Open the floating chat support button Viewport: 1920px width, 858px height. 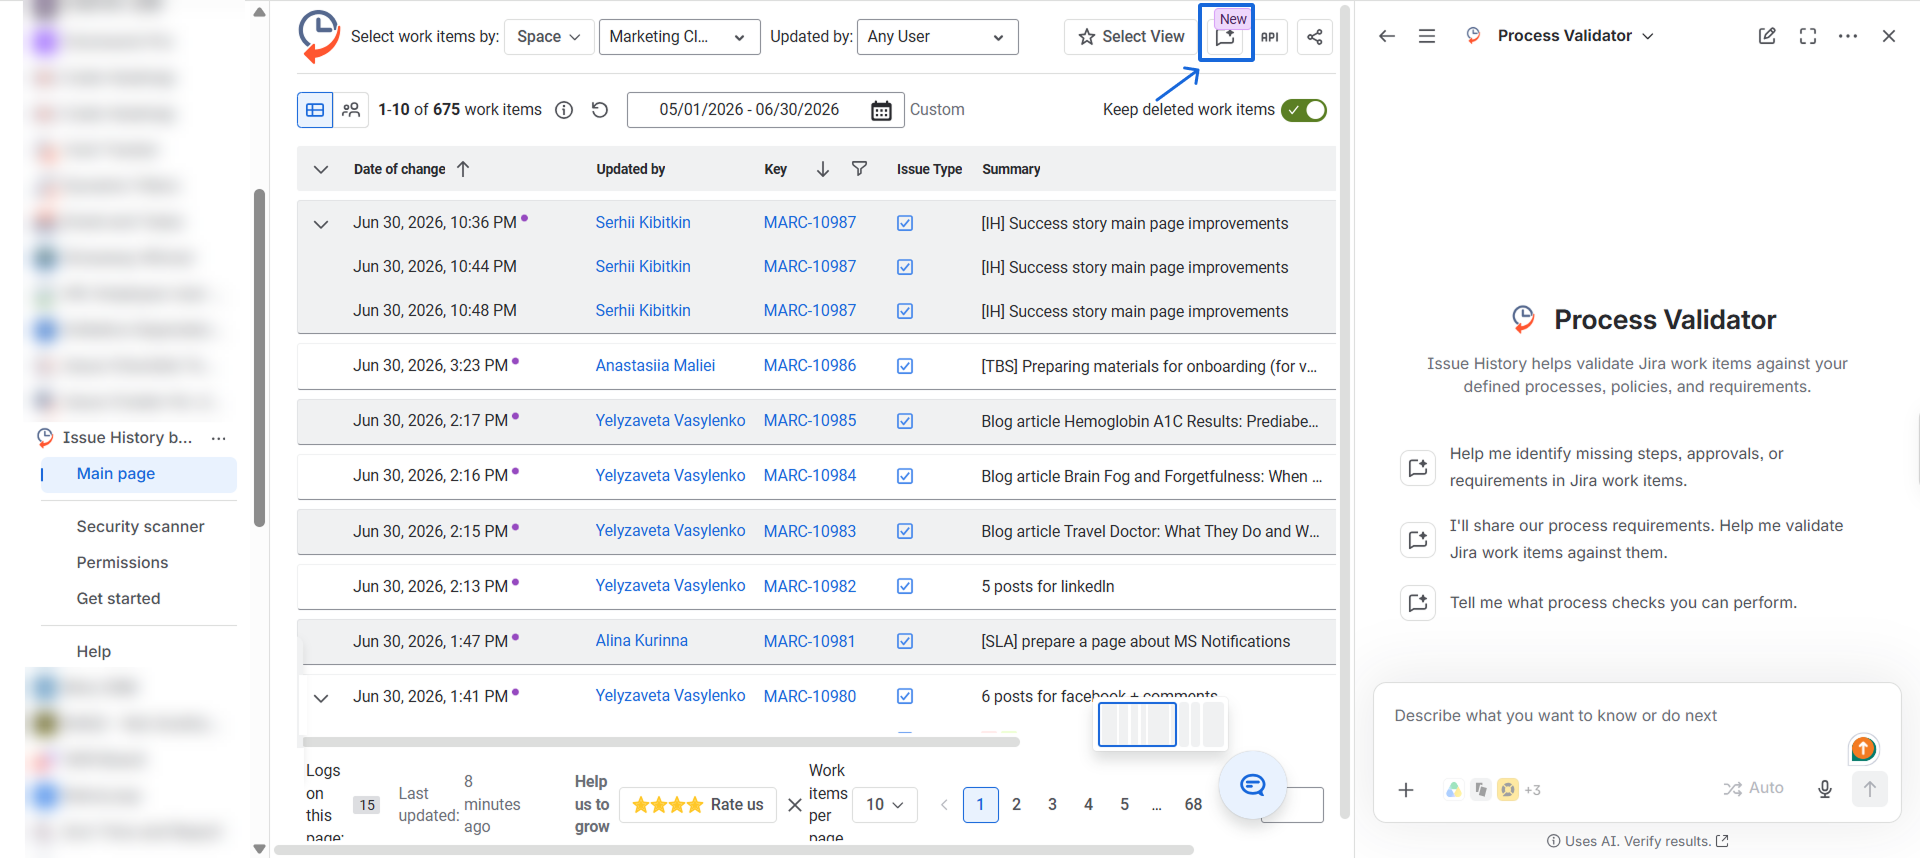point(1252,785)
